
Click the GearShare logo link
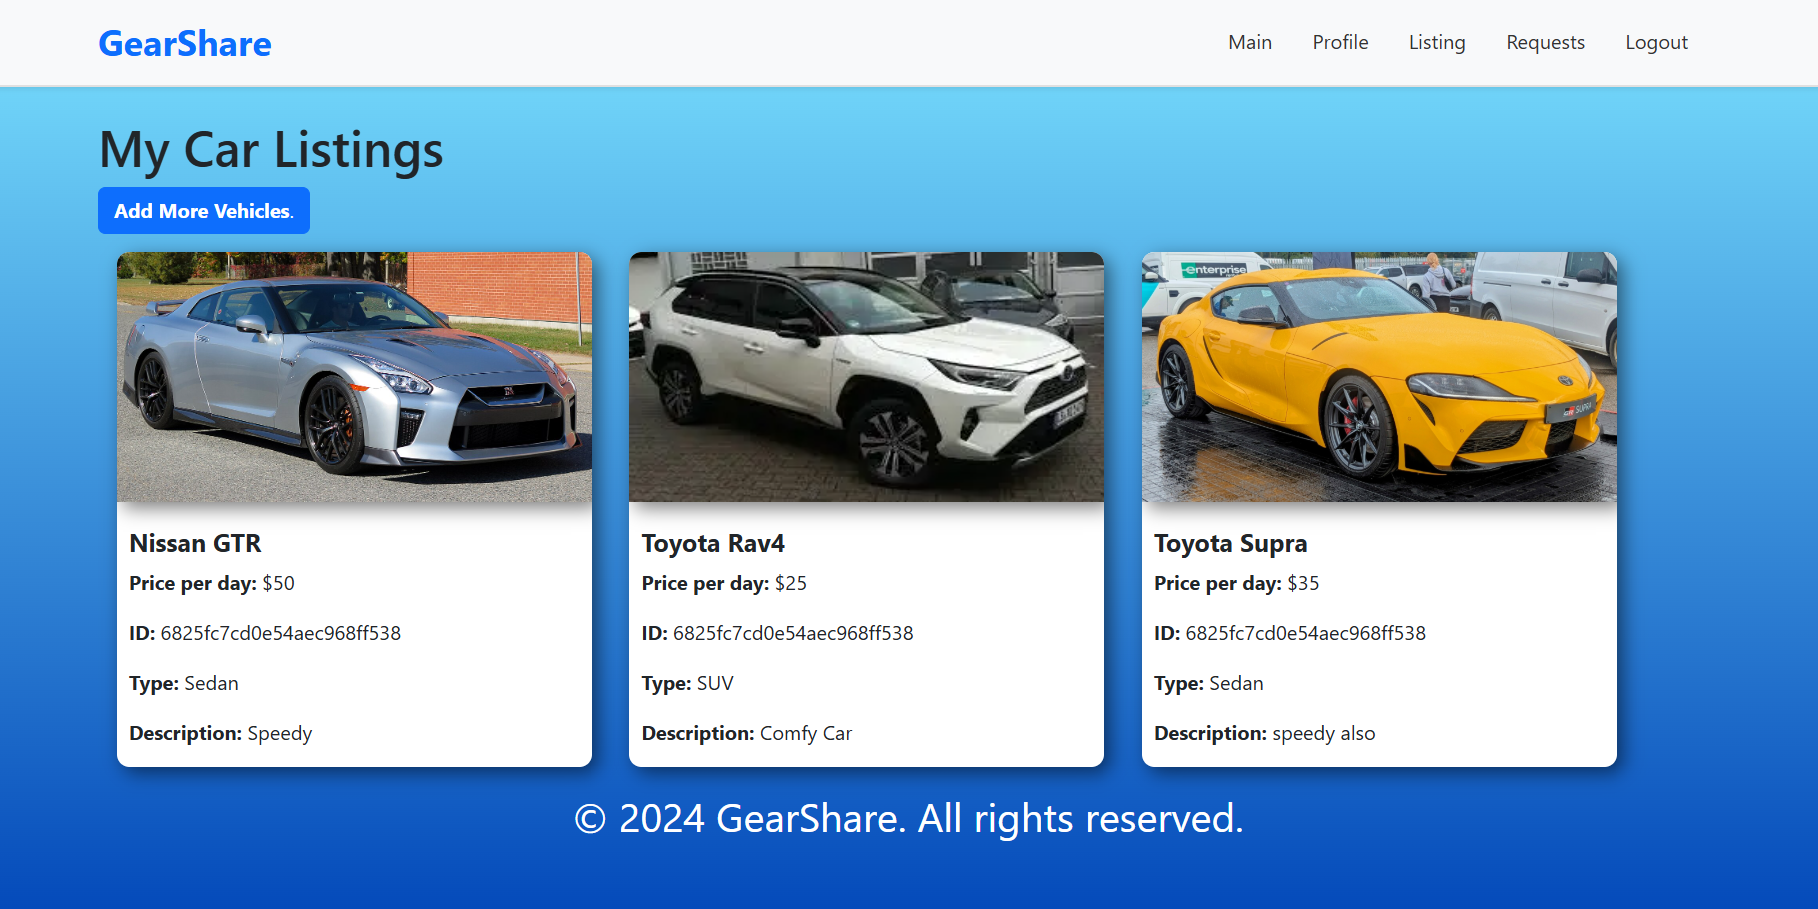[185, 43]
